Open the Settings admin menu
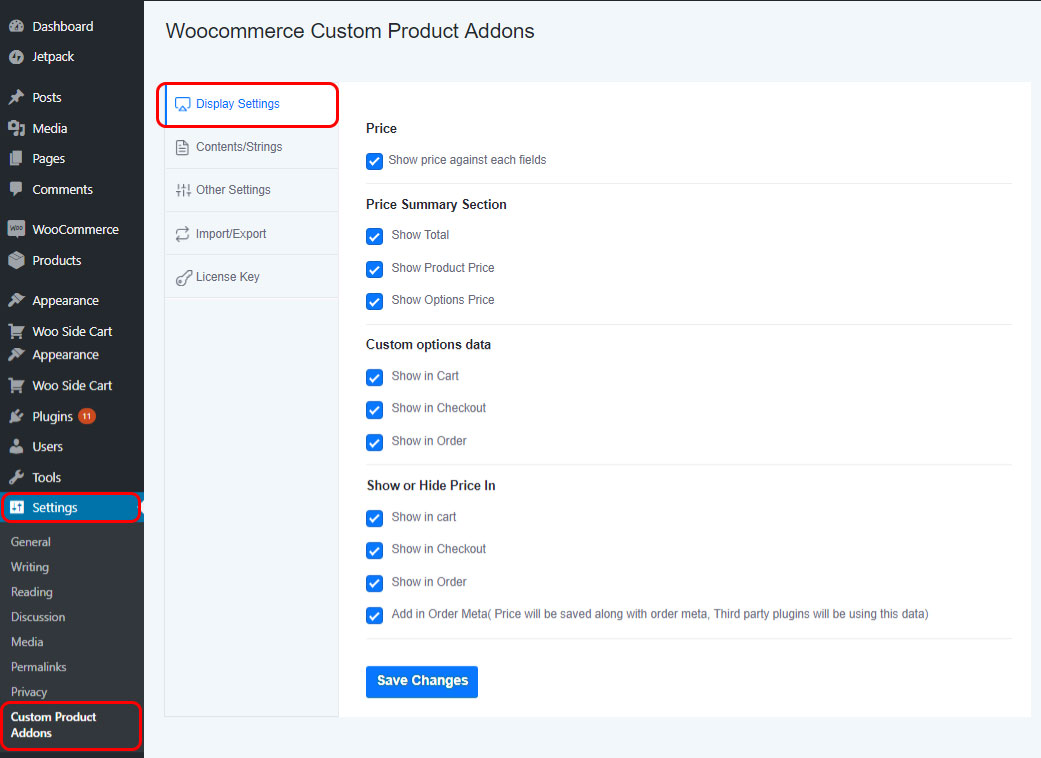Image resolution: width=1041 pixels, height=758 pixels. click(x=72, y=508)
